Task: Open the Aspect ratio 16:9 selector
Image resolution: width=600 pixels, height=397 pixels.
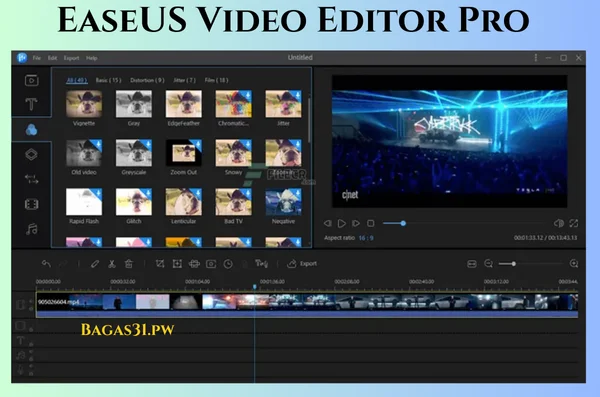Action: [366, 238]
